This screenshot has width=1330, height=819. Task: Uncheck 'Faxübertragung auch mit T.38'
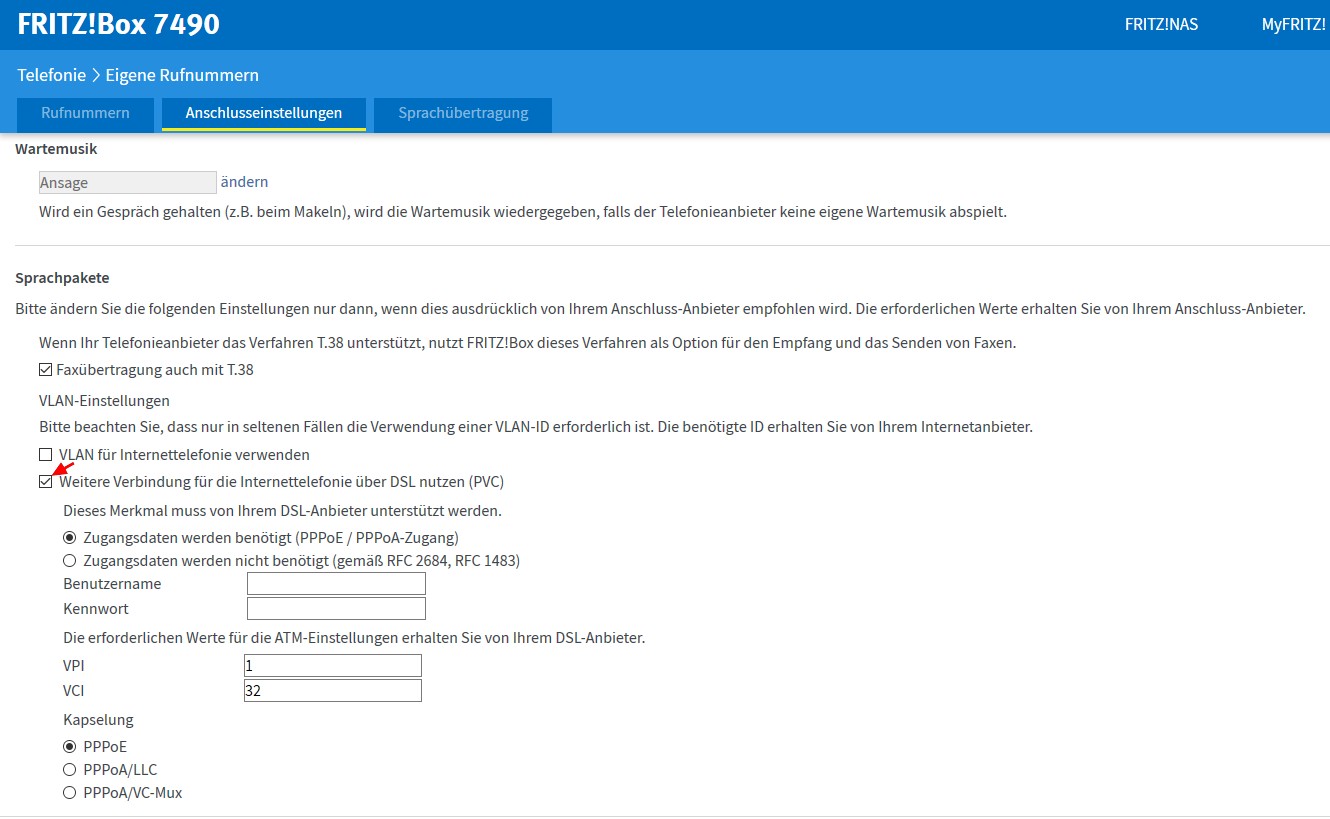click(x=46, y=370)
